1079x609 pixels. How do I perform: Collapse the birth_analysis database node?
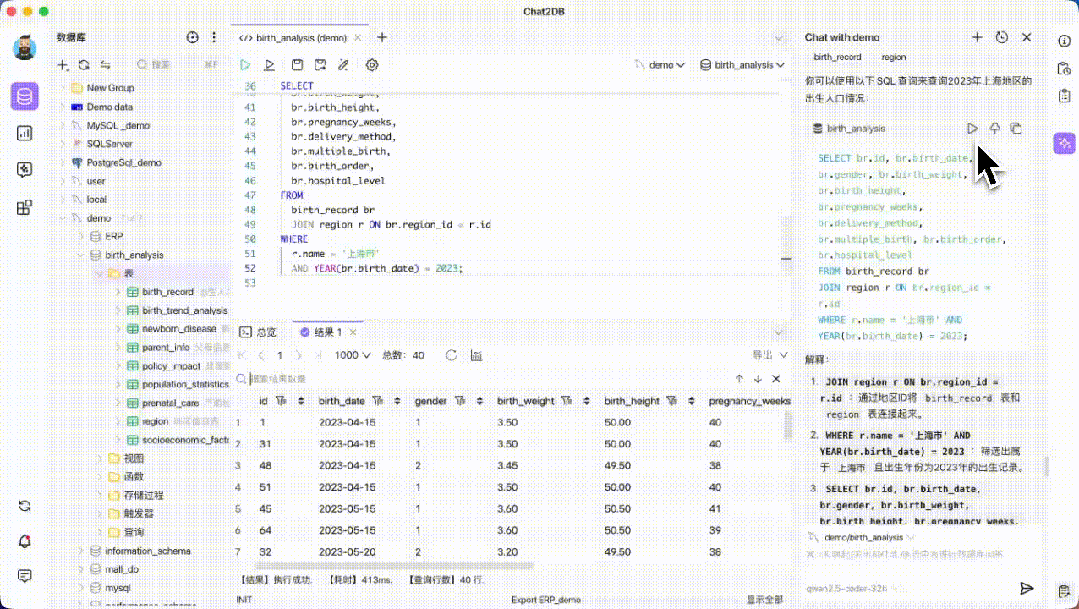click(x=81, y=255)
